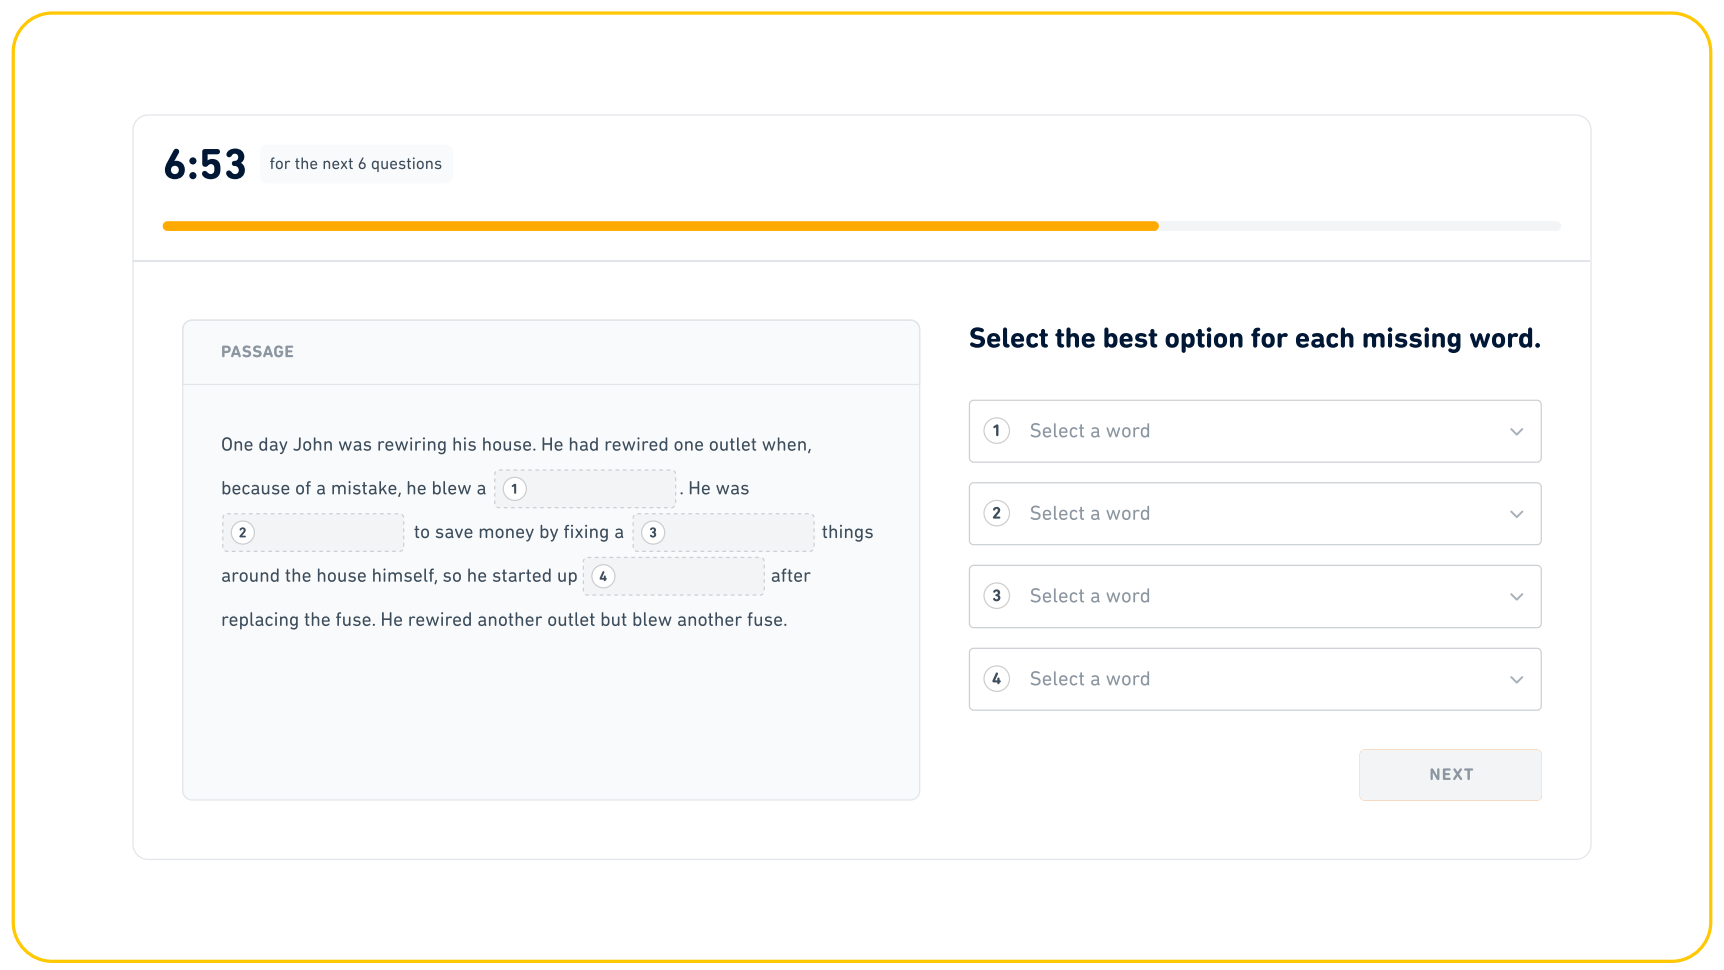Open the fourth "Select a word" dropdown
1724x970 pixels.
pyautogui.click(x=1254, y=679)
